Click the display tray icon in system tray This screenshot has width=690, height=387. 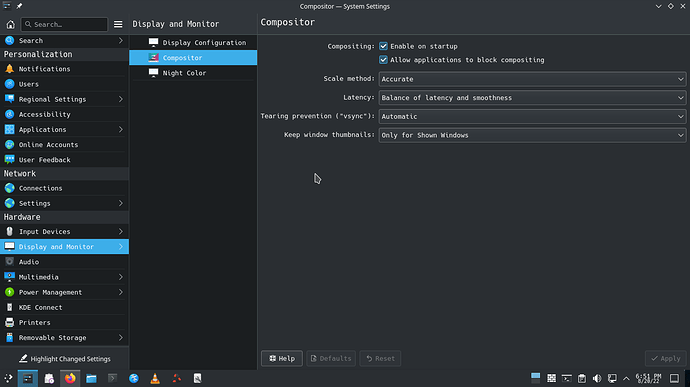(612, 378)
